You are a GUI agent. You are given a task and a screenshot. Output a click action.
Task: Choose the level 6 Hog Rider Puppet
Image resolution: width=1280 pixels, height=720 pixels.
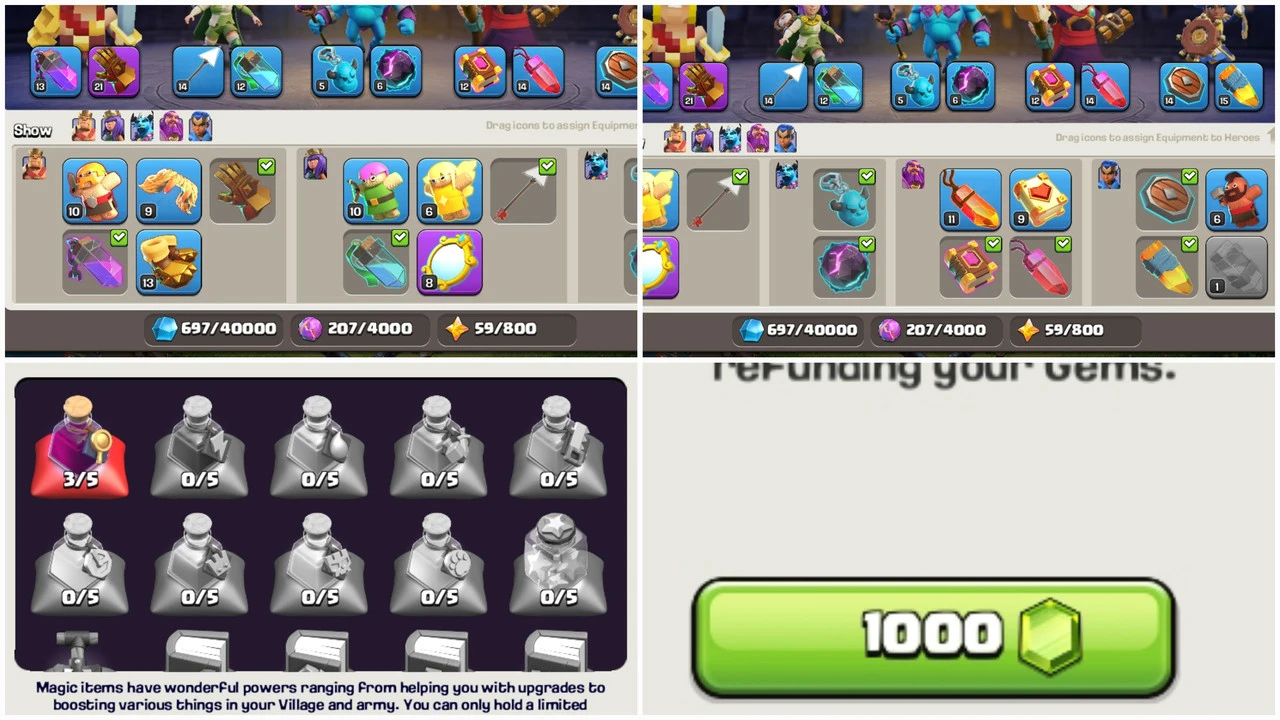click(1236, 199)
